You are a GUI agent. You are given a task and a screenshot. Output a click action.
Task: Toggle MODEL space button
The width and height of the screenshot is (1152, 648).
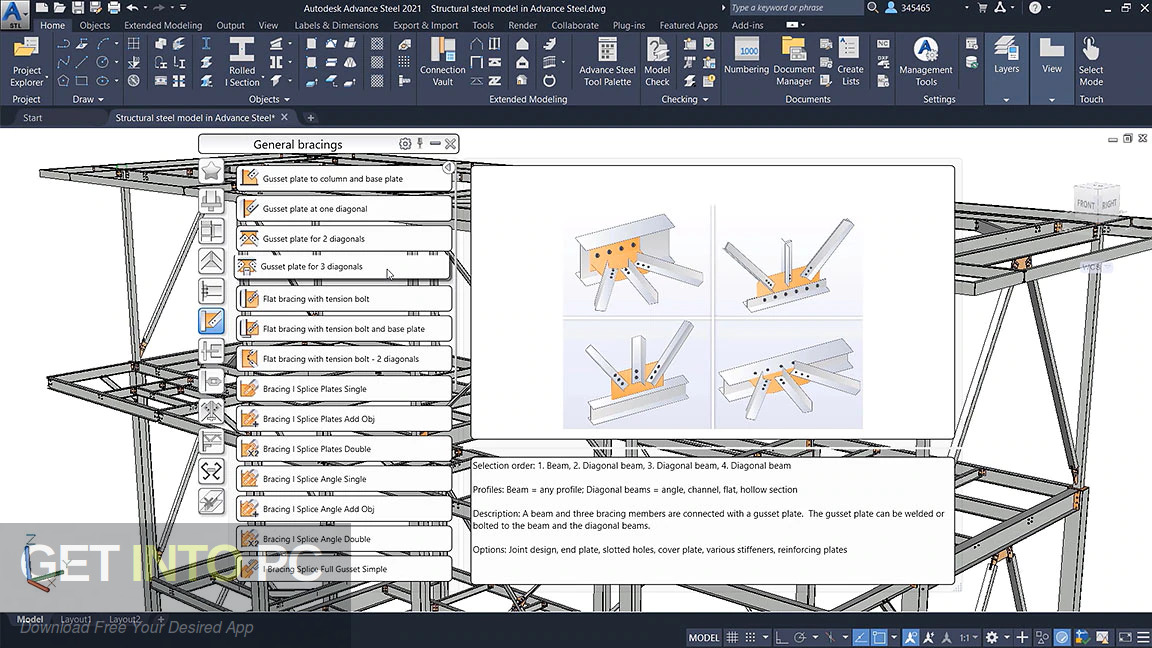point(703,637)
